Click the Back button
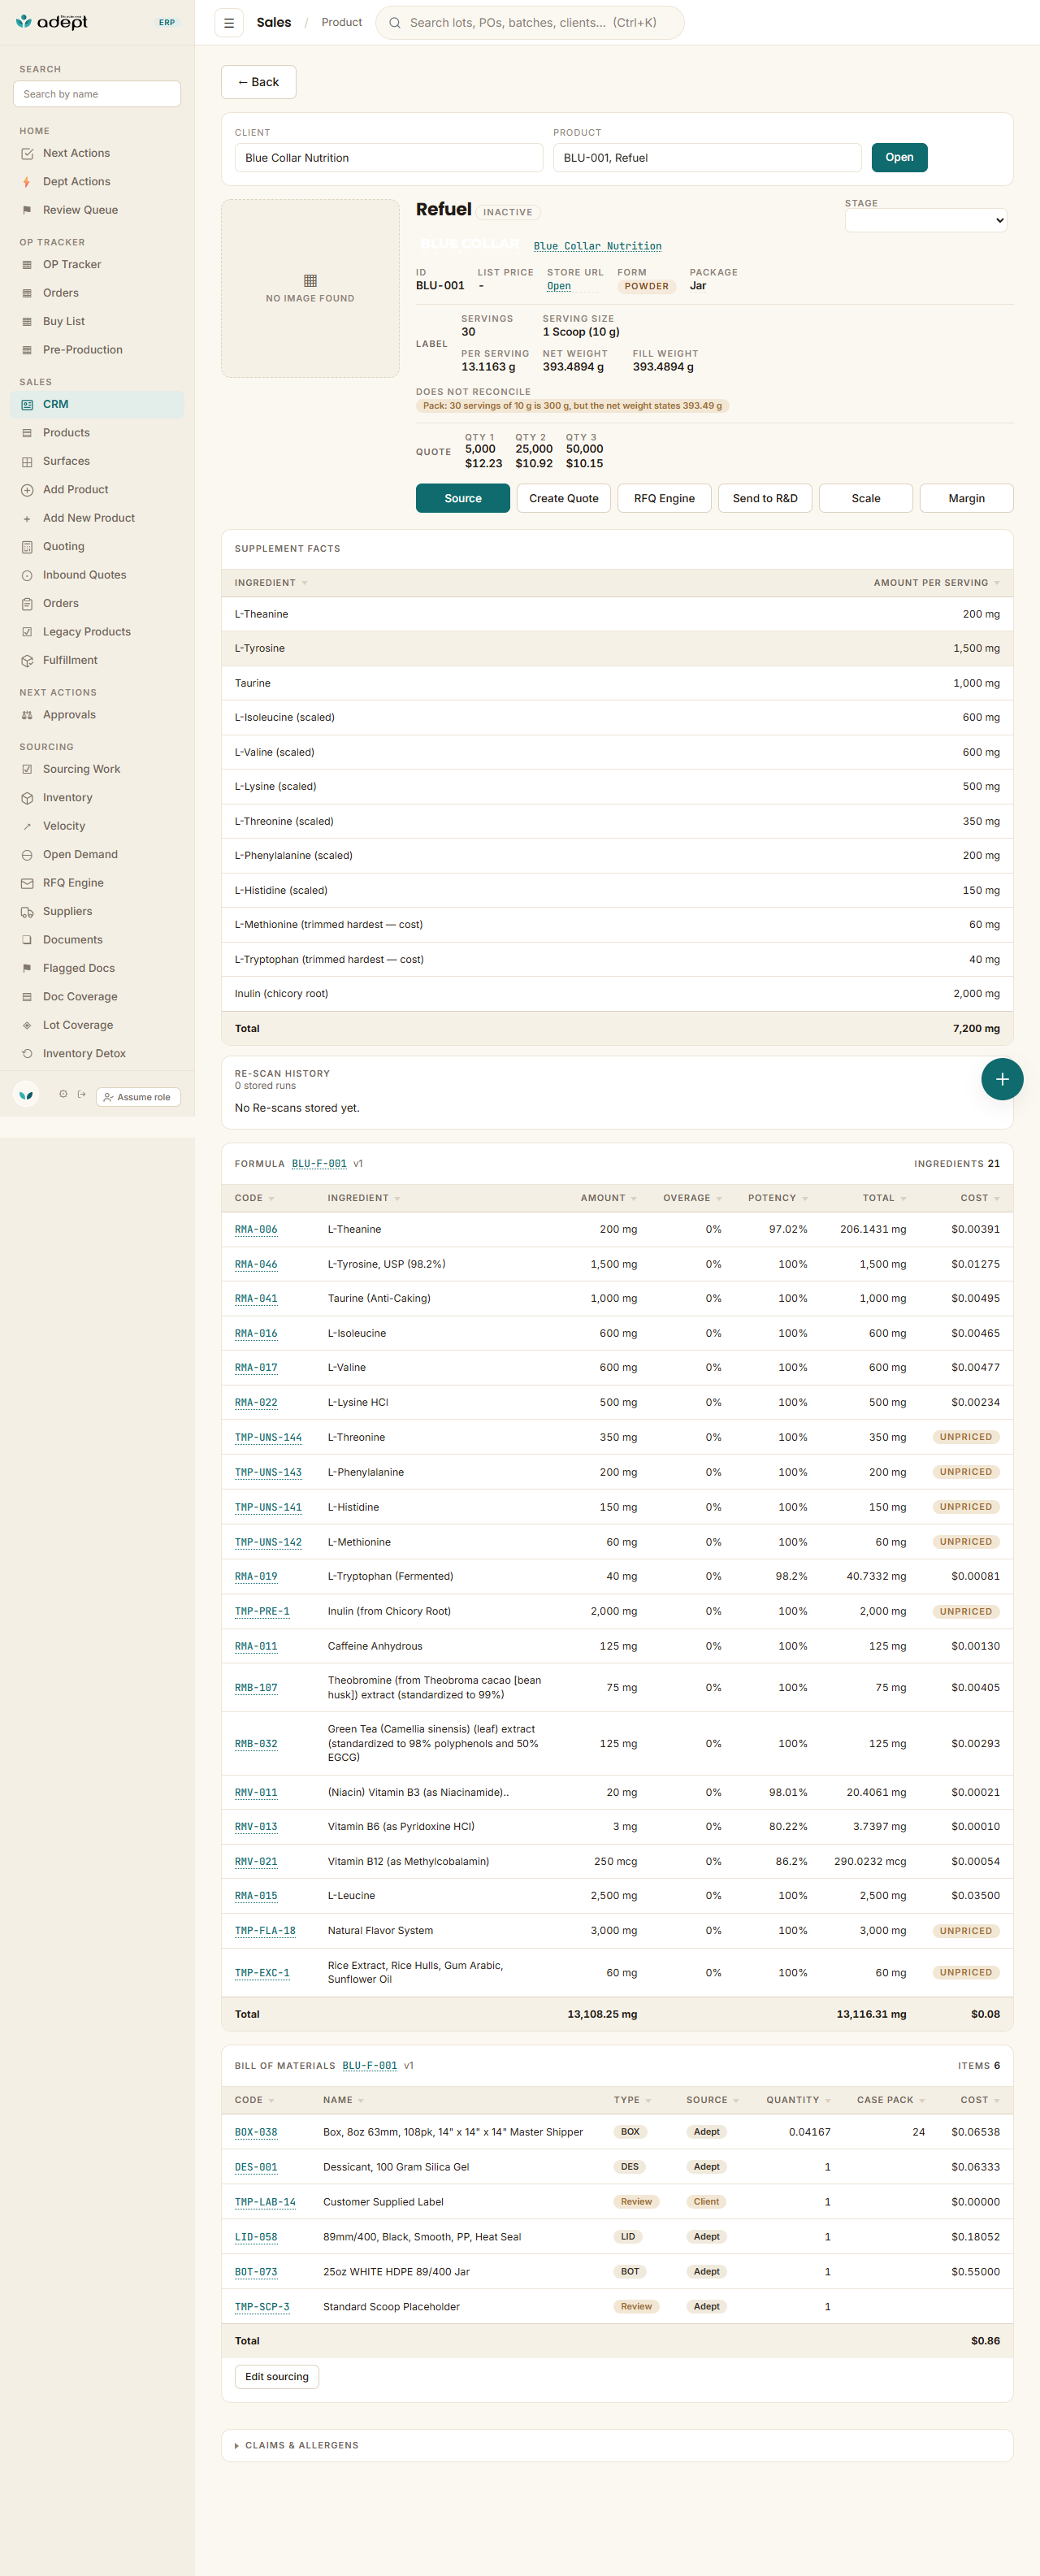 click(258, 82)
